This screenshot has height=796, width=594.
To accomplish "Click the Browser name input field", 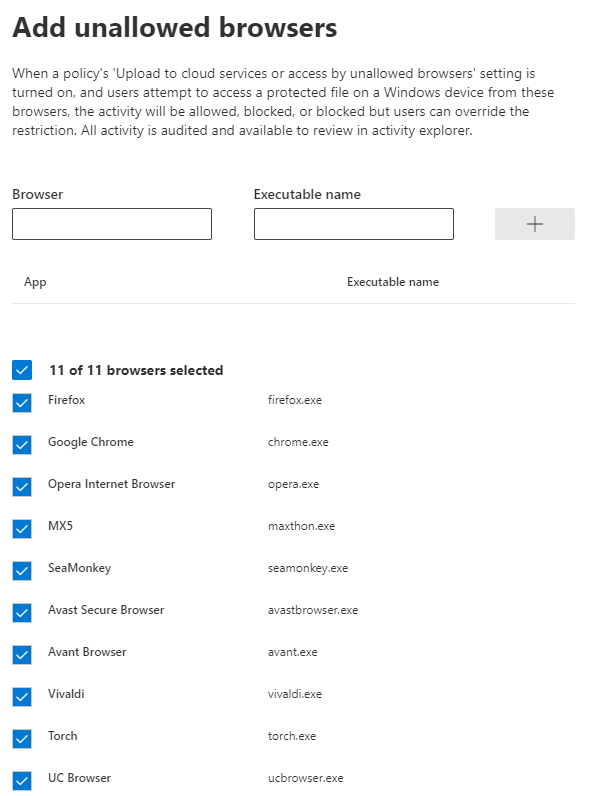I will pyautogui.click(x=112, y=224).
